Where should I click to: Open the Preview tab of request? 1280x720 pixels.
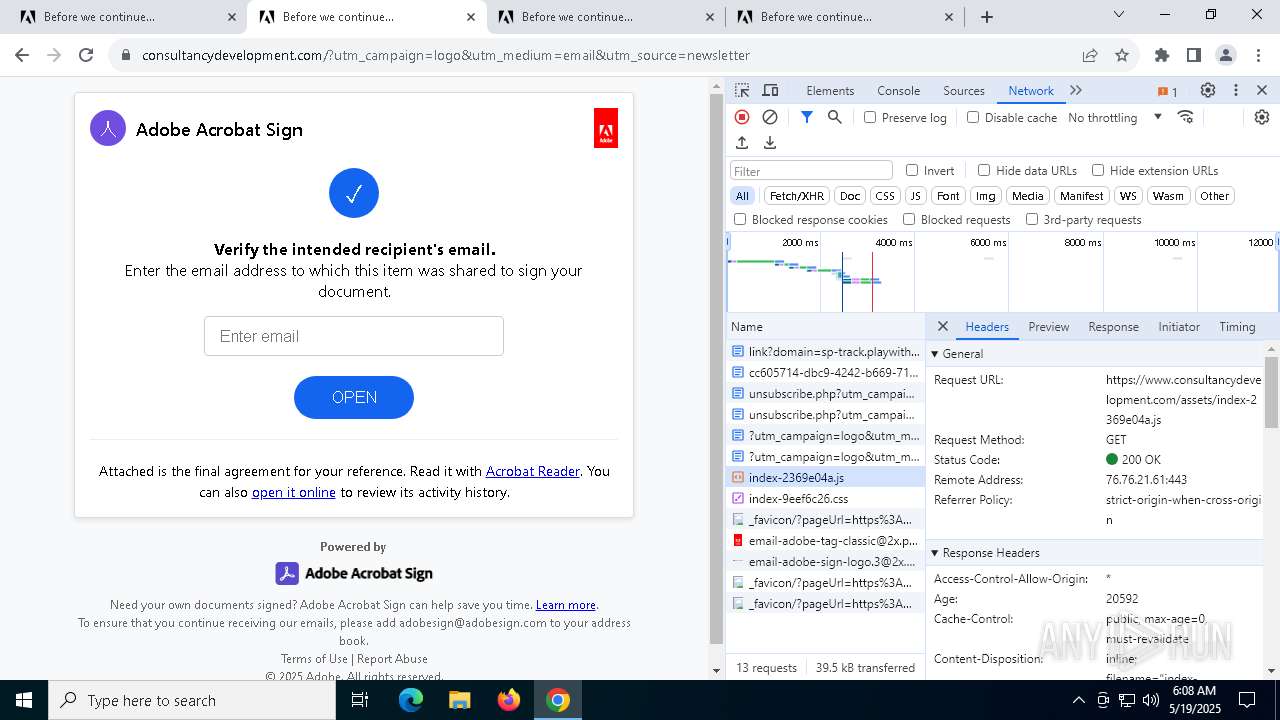pos(1048,326)
